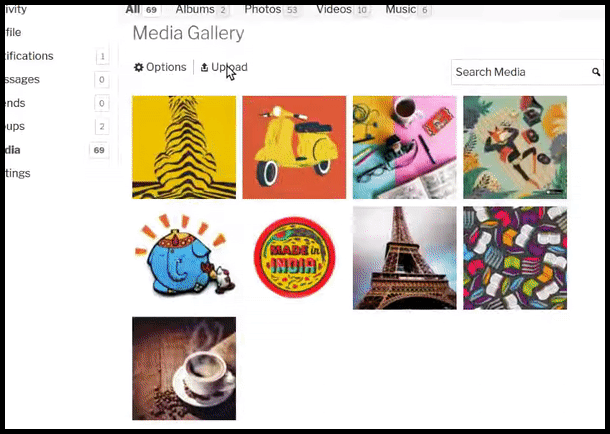Open the fox illustration thumbnail

(x=515, y=147)
